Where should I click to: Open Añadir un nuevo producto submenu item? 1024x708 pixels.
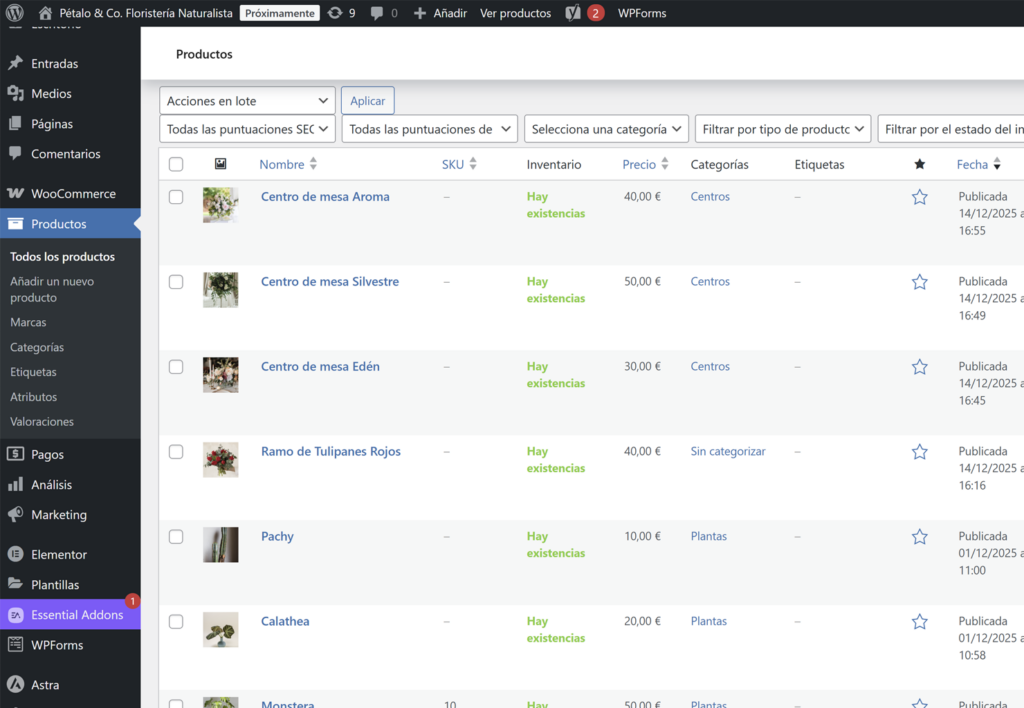tap(52, 289)
